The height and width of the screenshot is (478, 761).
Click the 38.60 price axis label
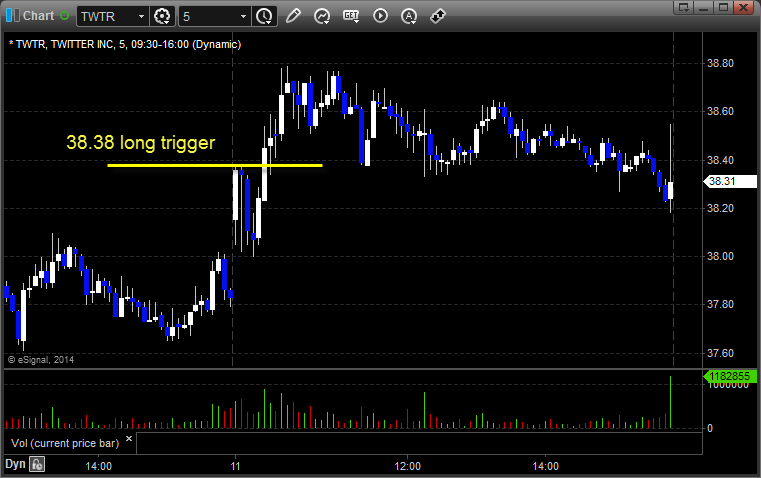(720, 111)
